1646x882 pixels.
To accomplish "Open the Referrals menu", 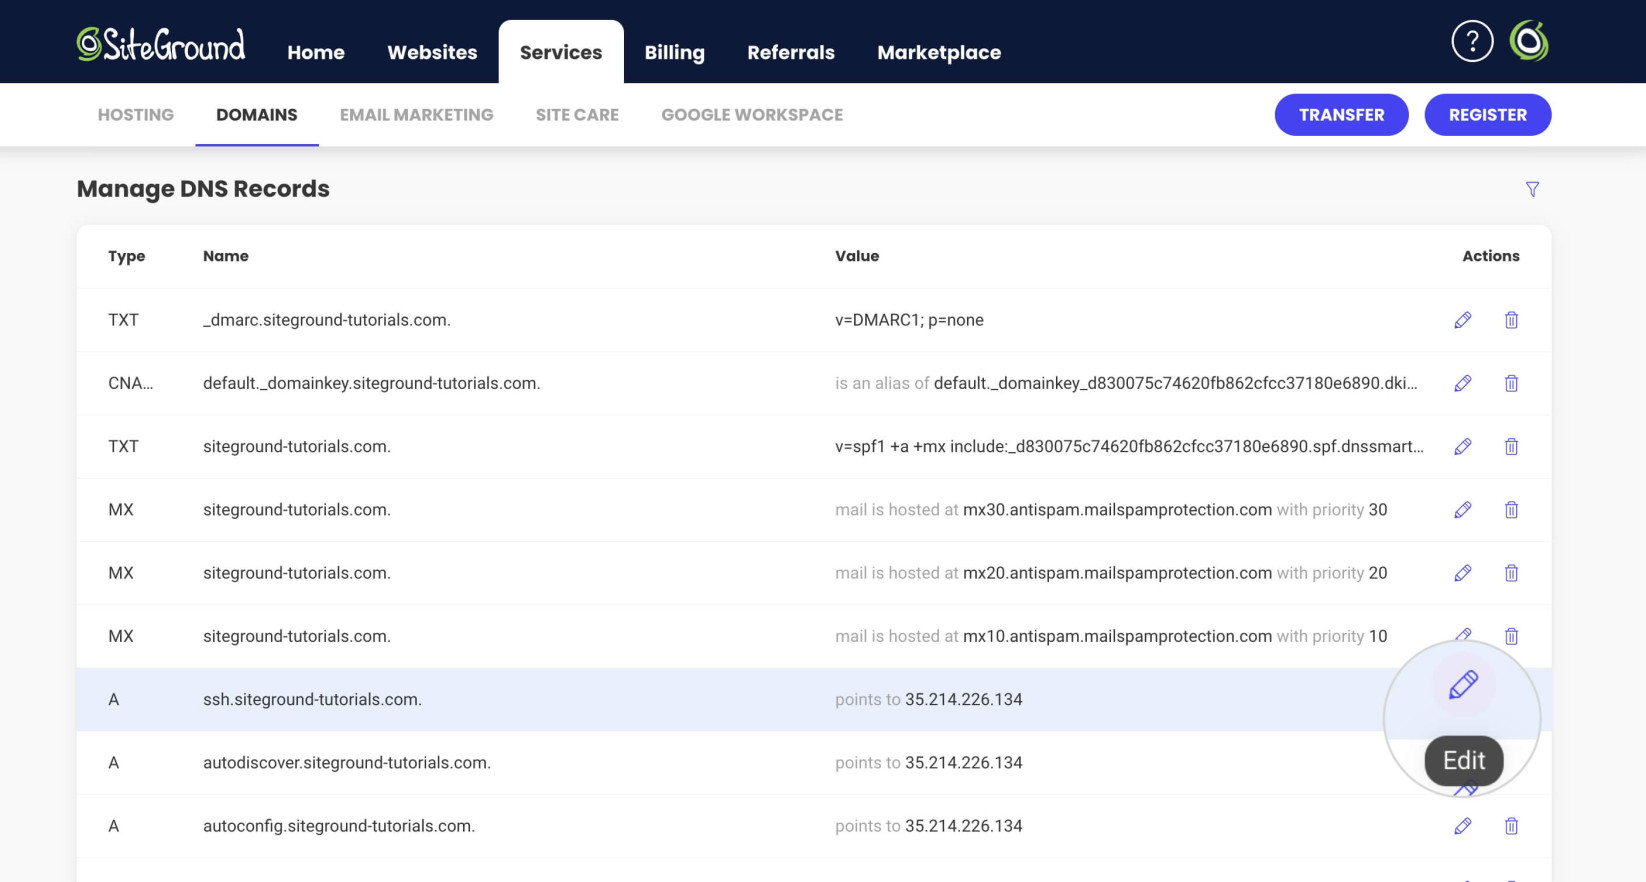I will click(791, 52).
